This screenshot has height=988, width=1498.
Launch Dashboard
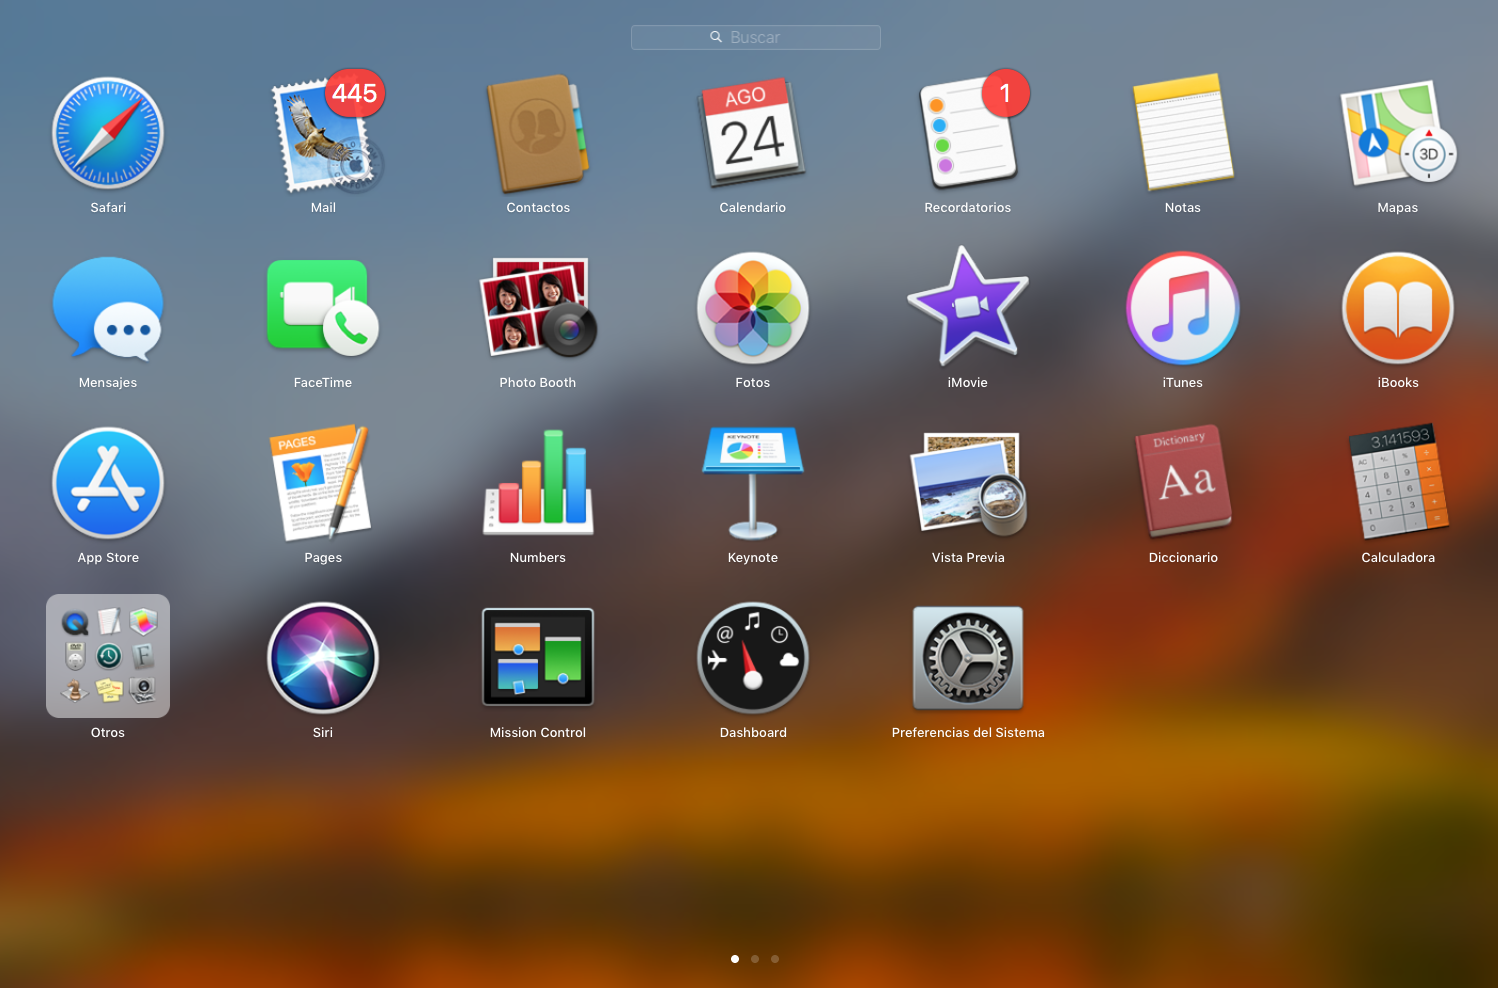(x=753, y=658)
